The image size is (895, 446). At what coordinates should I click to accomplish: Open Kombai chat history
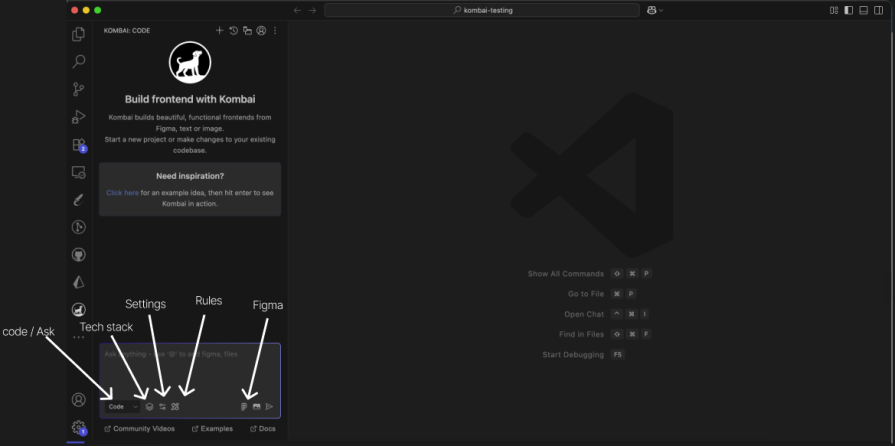point(233,31)
